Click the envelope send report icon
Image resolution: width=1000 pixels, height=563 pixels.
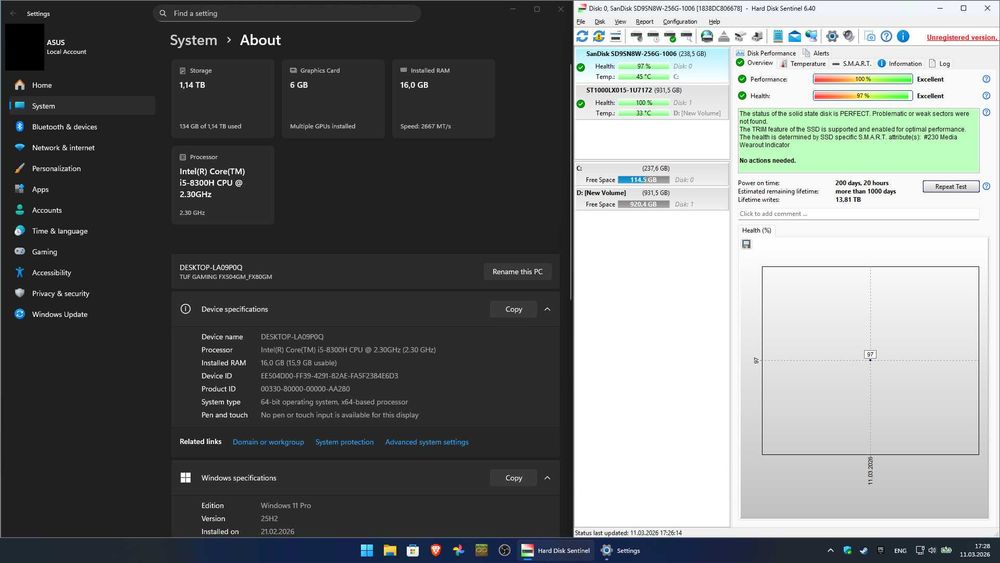tap(795, 36)
